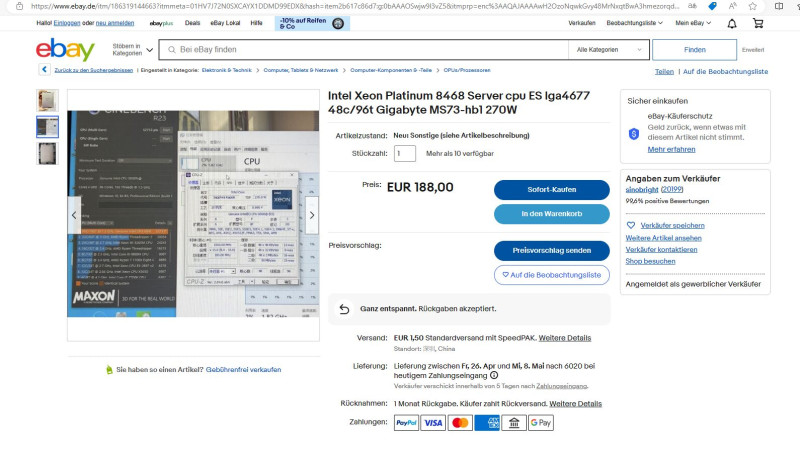Open seller sinobright profile link
This screenshot has width=800, height=457.
click(642, 190)
